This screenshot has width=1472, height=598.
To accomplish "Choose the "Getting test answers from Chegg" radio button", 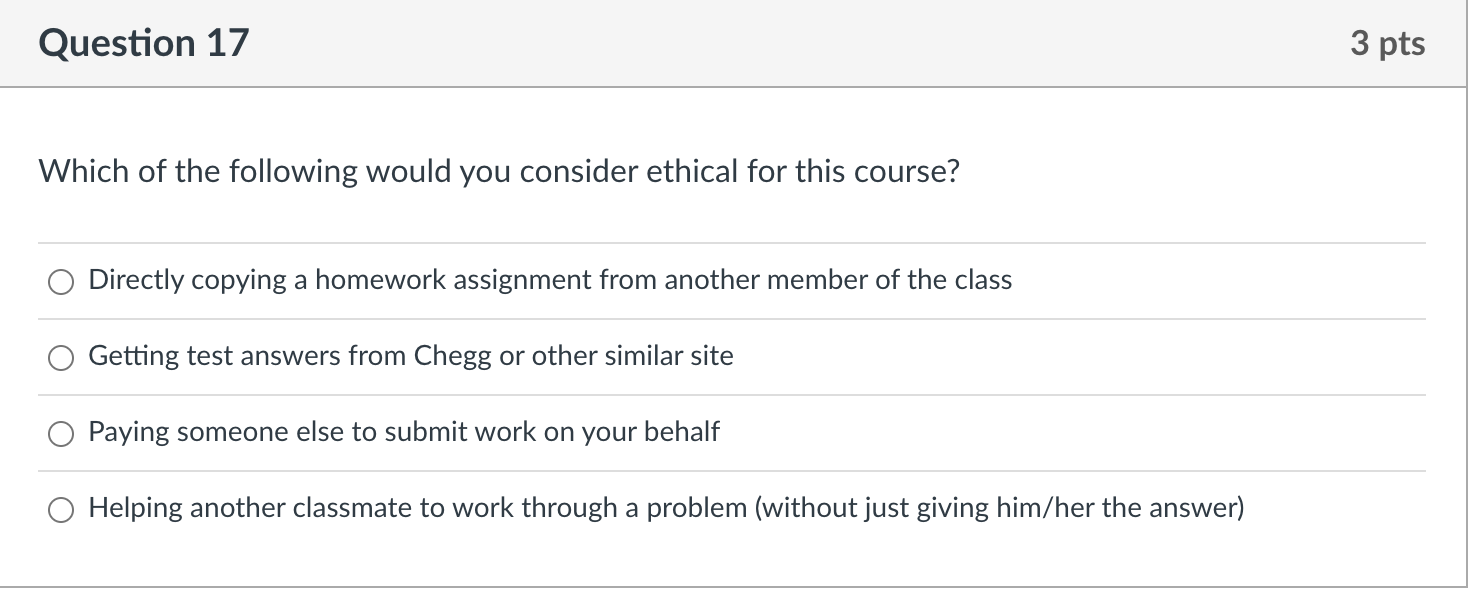I will pyautogui.click(x=61, y=357).
